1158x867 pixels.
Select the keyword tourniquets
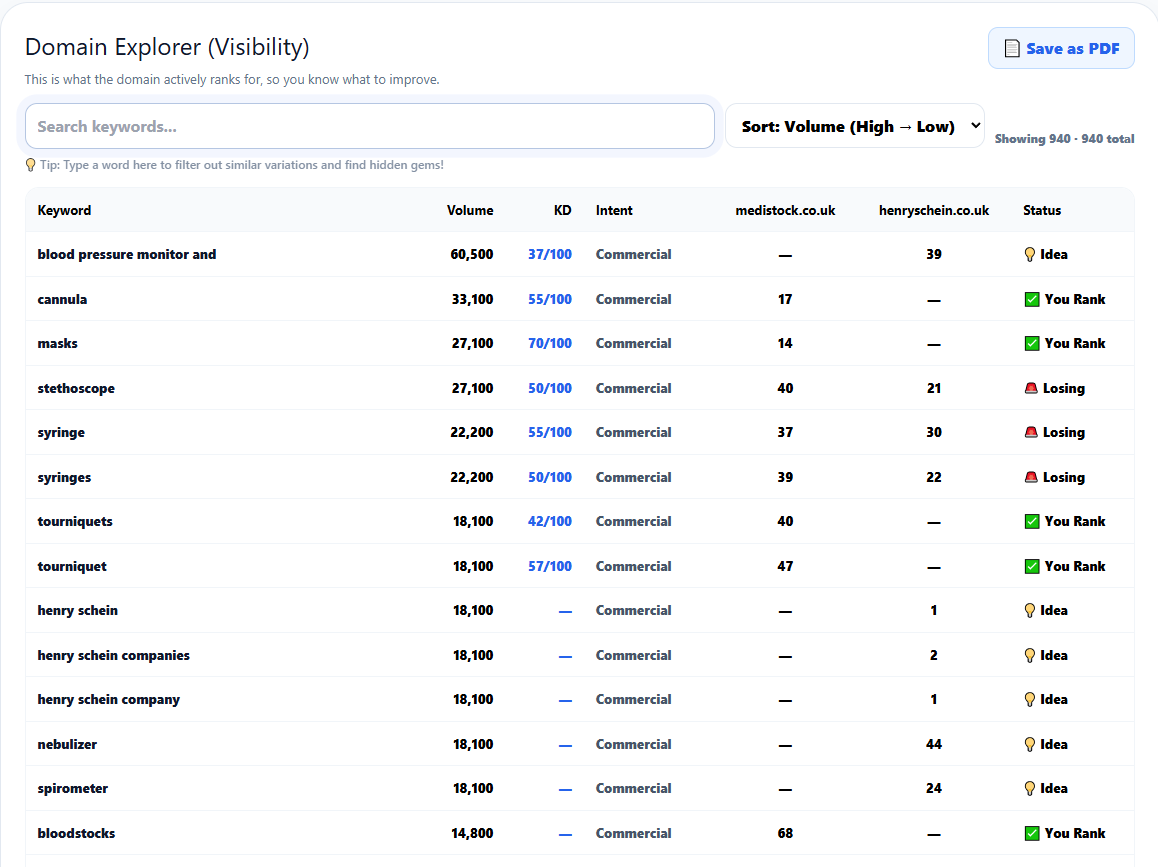[x=75, y=521]
